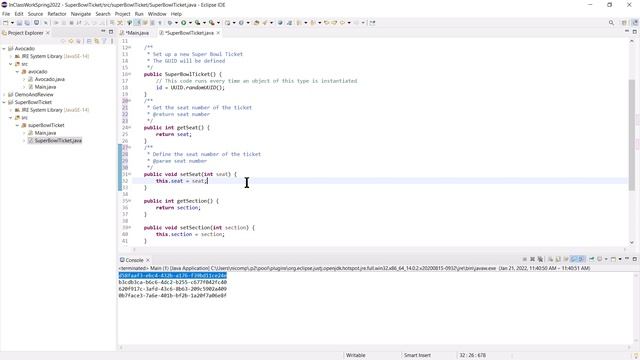
Task: Click Remove All Terminated Launches icon
Action: click(x=540, y=259)
